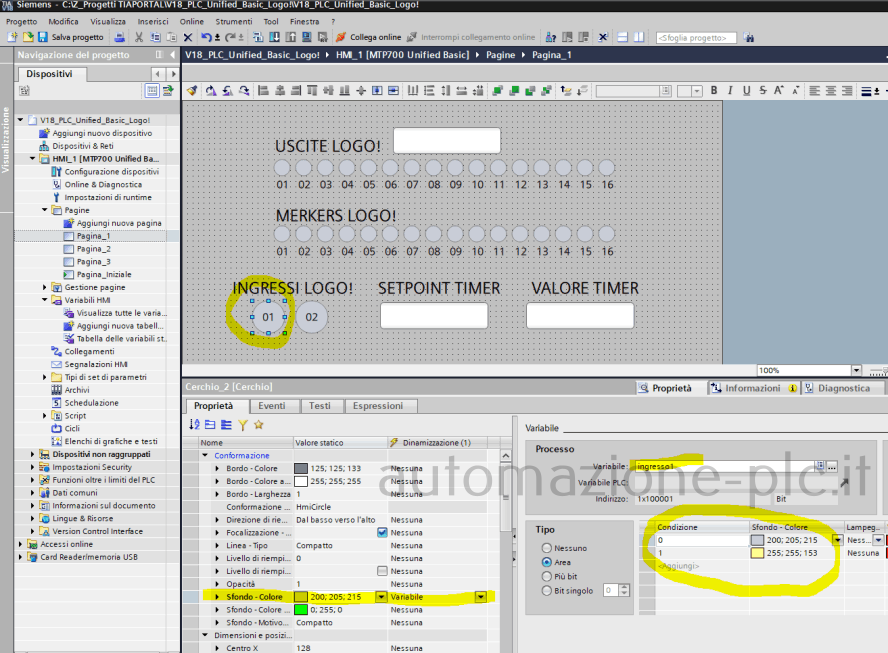
Task: Open the Strumenti menu
Action: coord(234,22)
